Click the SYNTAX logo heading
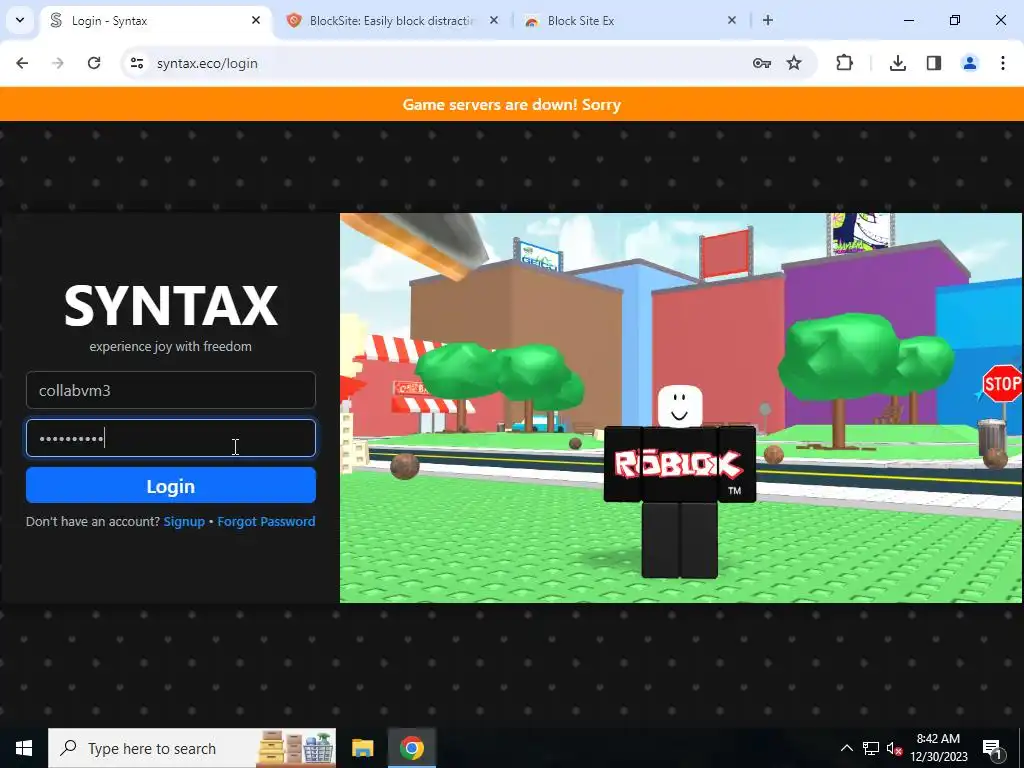Viewport: 1024px width, 768px height. [171, 306]
